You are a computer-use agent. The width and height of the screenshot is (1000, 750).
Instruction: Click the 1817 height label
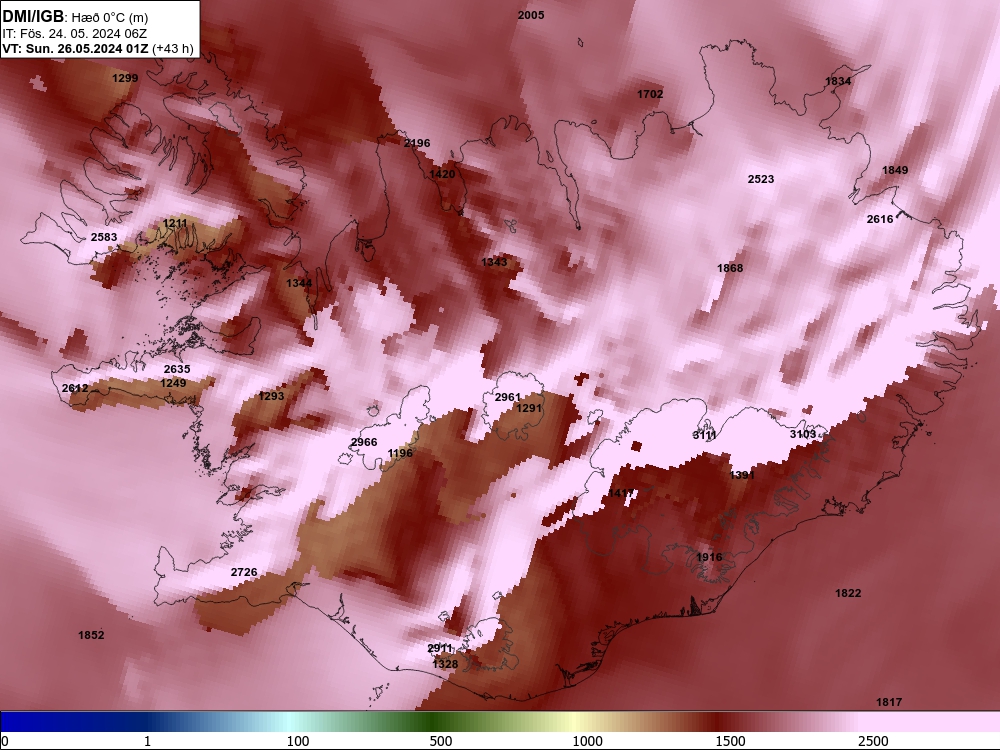(x=889, y=702)
